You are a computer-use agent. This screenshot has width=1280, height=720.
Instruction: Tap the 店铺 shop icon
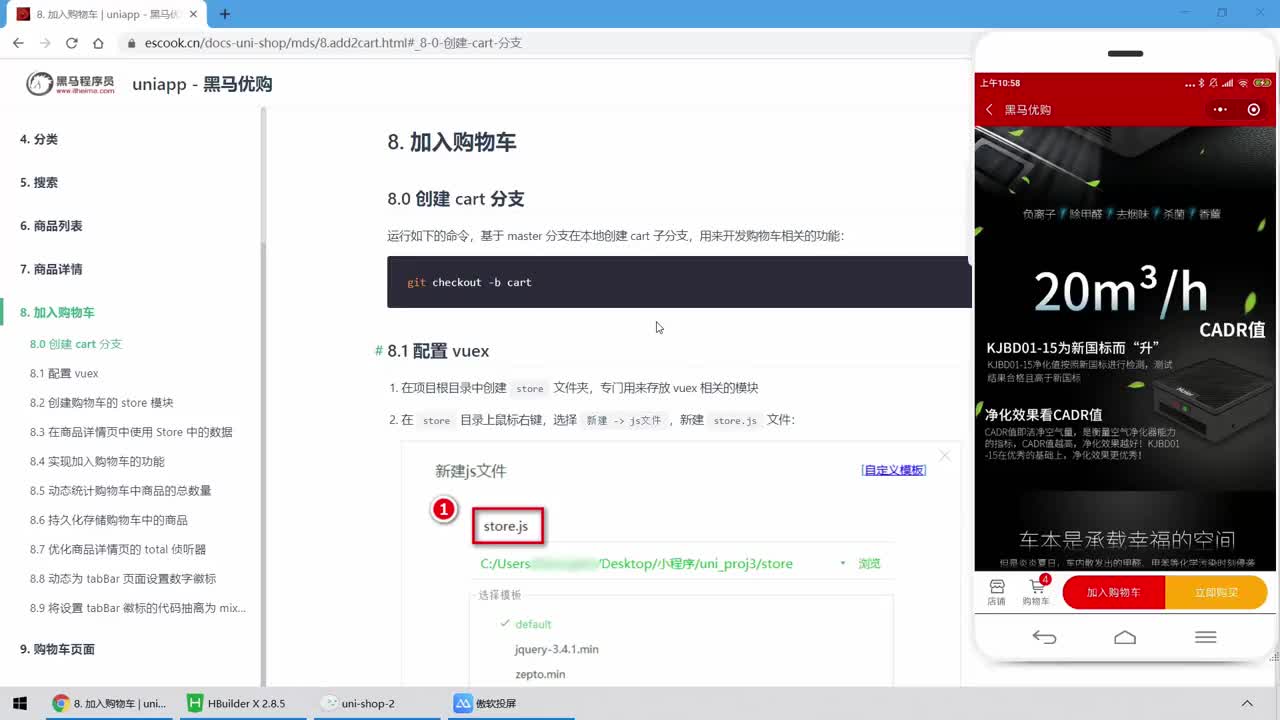996,592
